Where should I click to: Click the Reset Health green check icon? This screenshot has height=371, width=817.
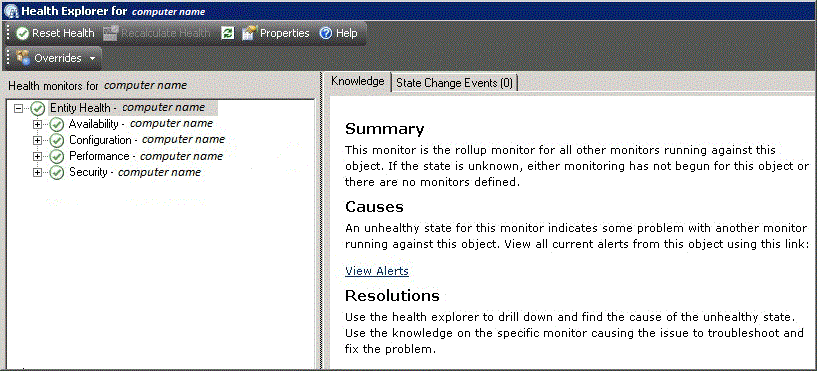(x=22, y=33)
